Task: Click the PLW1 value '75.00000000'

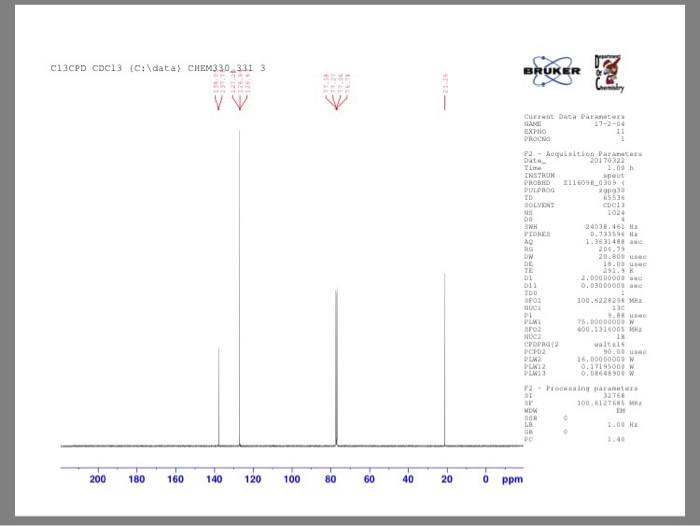Action: pos(600,321)
